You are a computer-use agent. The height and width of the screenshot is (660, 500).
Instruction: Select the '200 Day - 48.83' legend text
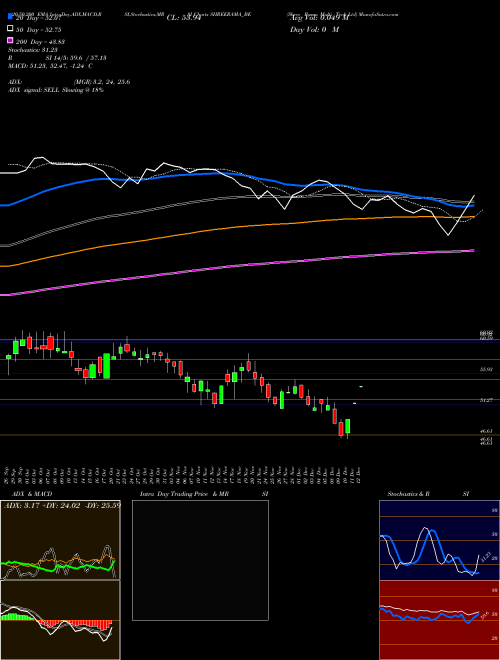pyautogui.click(x=41, y=41)
